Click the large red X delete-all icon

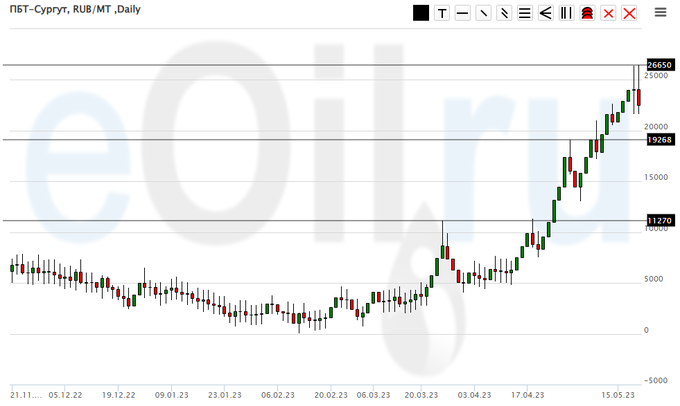[629, 13]
